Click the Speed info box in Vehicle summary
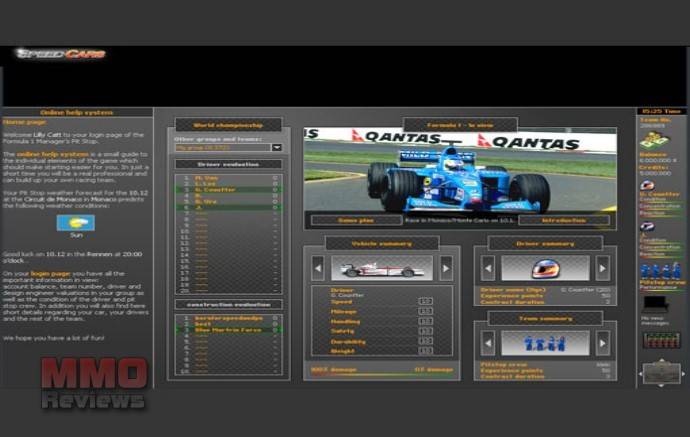Viewport: 690px width, 437px height. (x=425, y=301)
